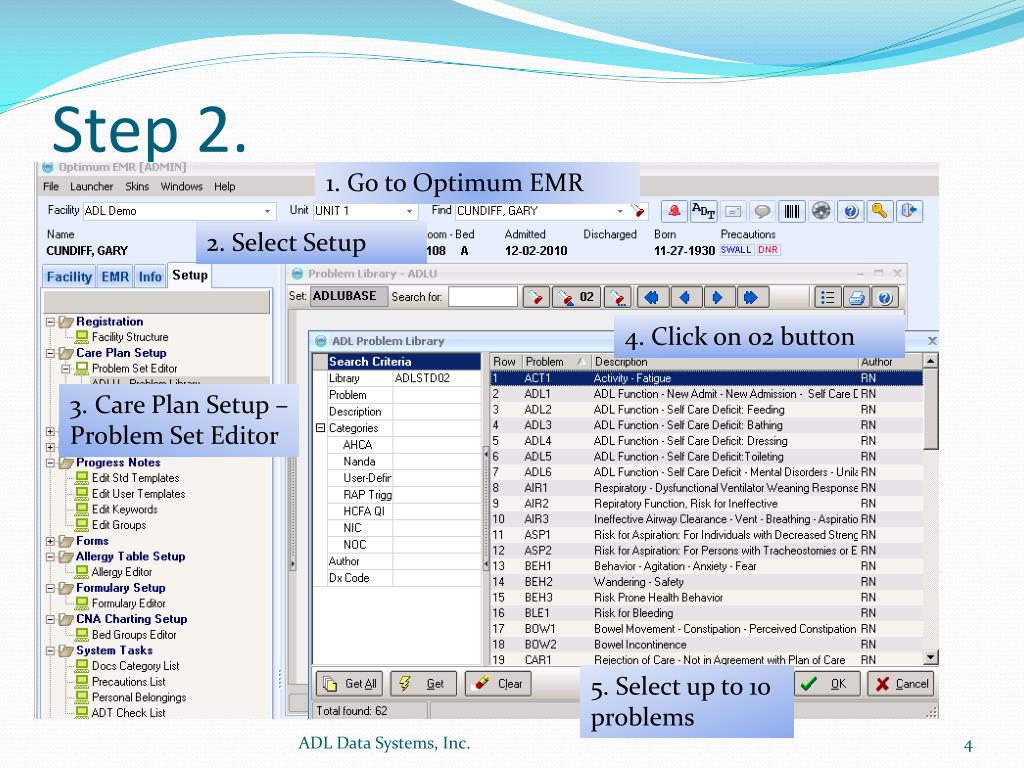Select Precautions List tree item

tap(129, 682)
